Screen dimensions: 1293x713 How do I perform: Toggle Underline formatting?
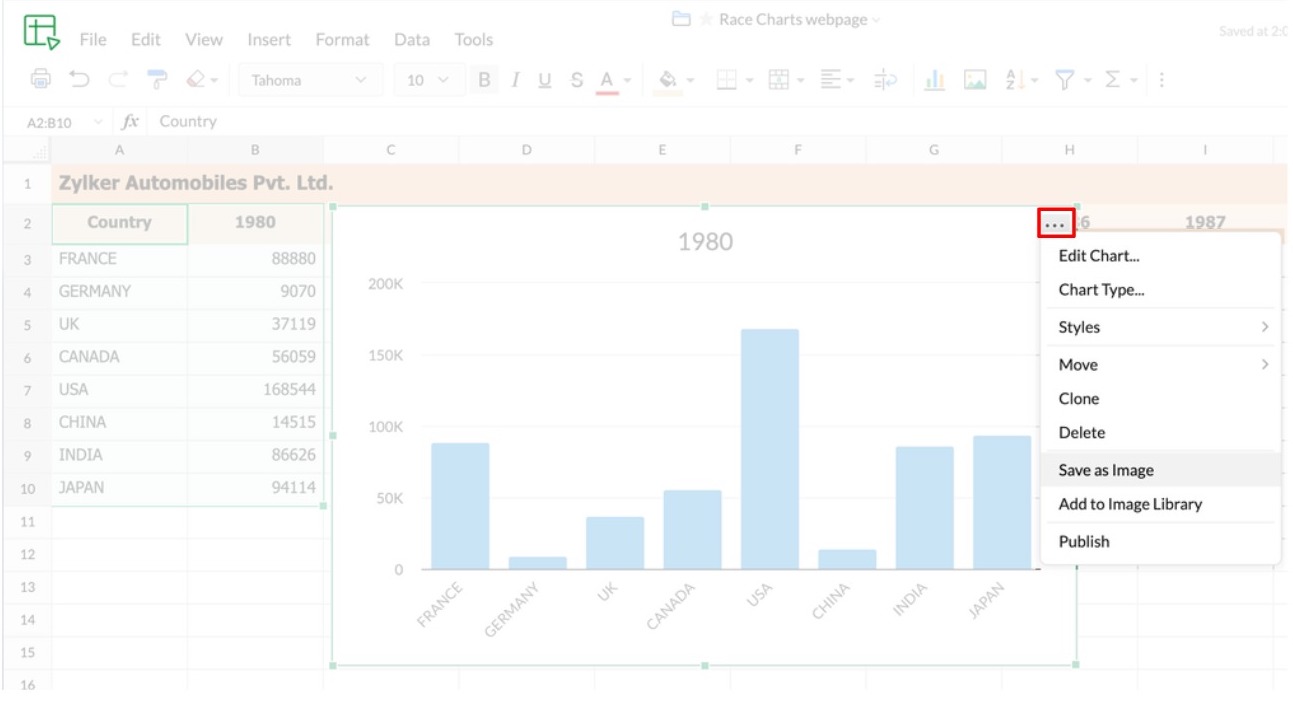[x=544, y=80]
